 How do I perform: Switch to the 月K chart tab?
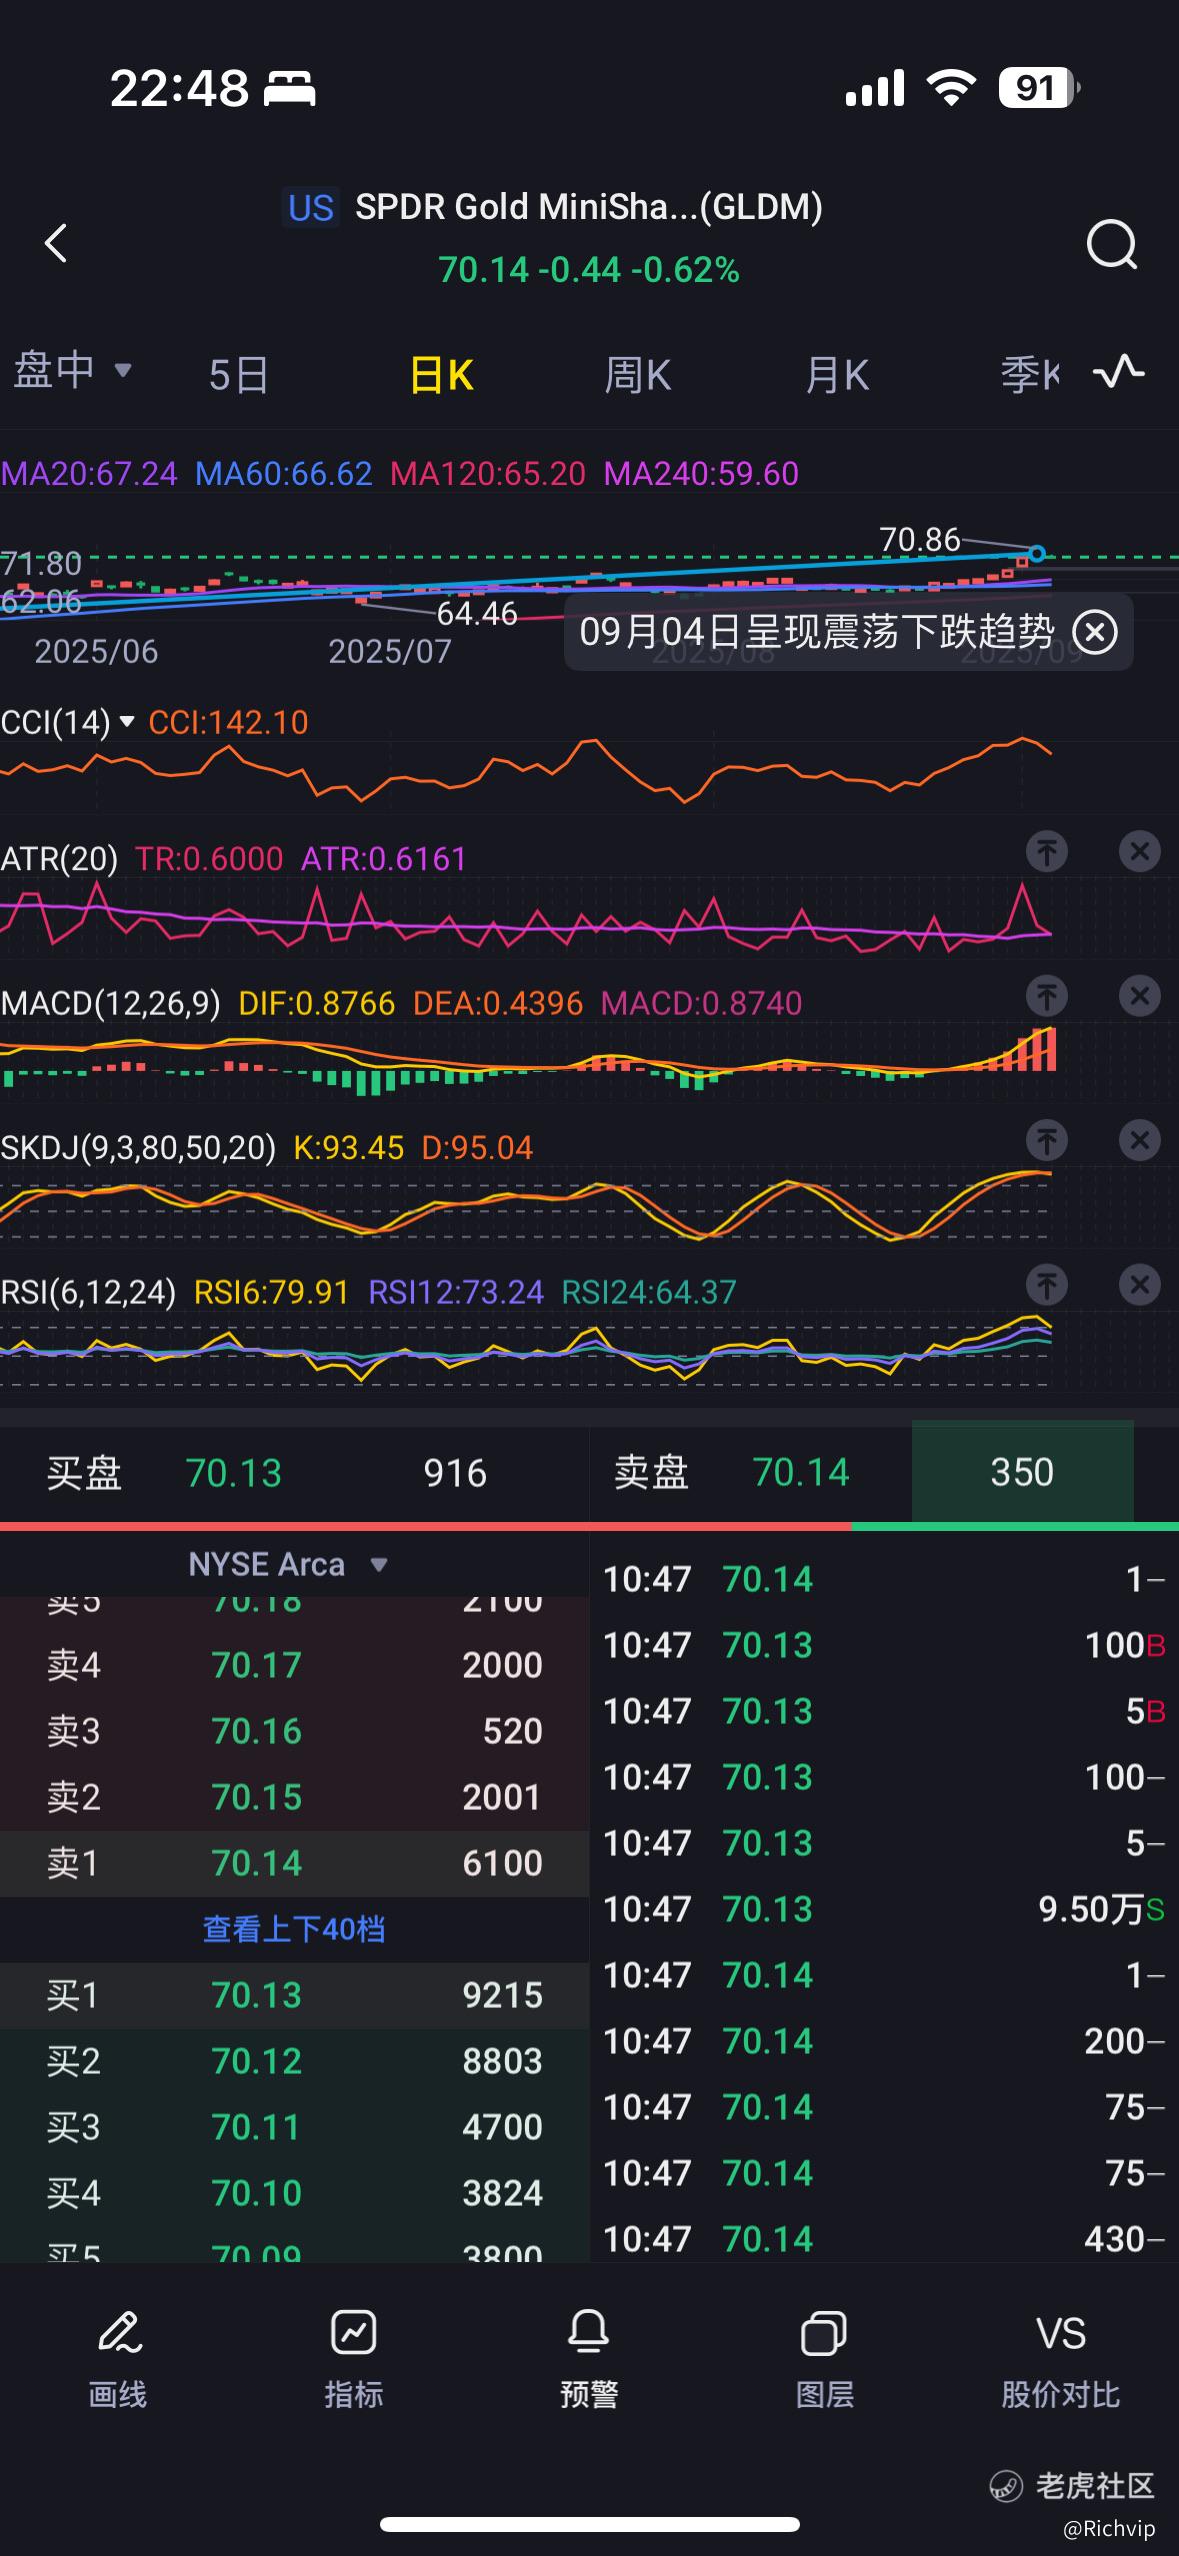click(837, 376)
